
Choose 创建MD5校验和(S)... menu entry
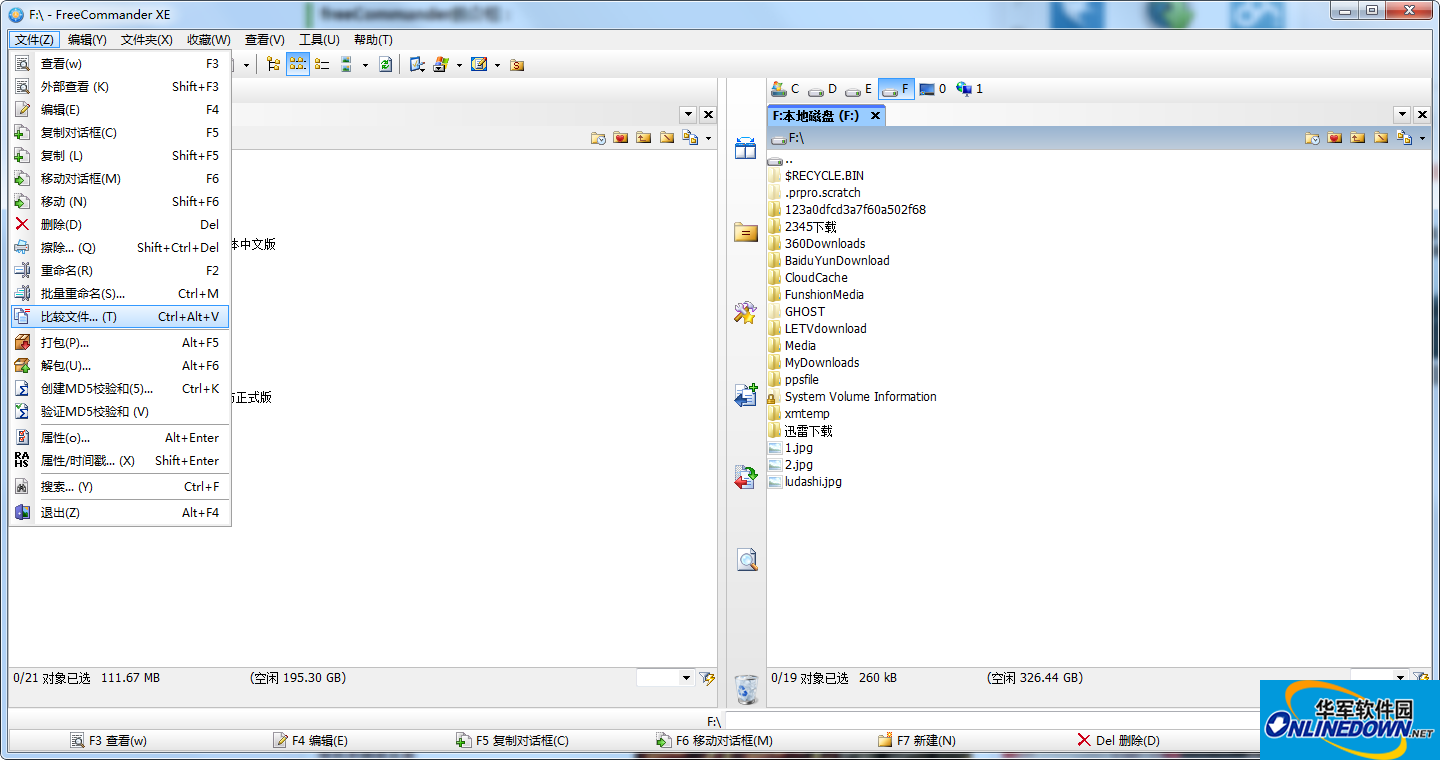[x=120, y=389]
